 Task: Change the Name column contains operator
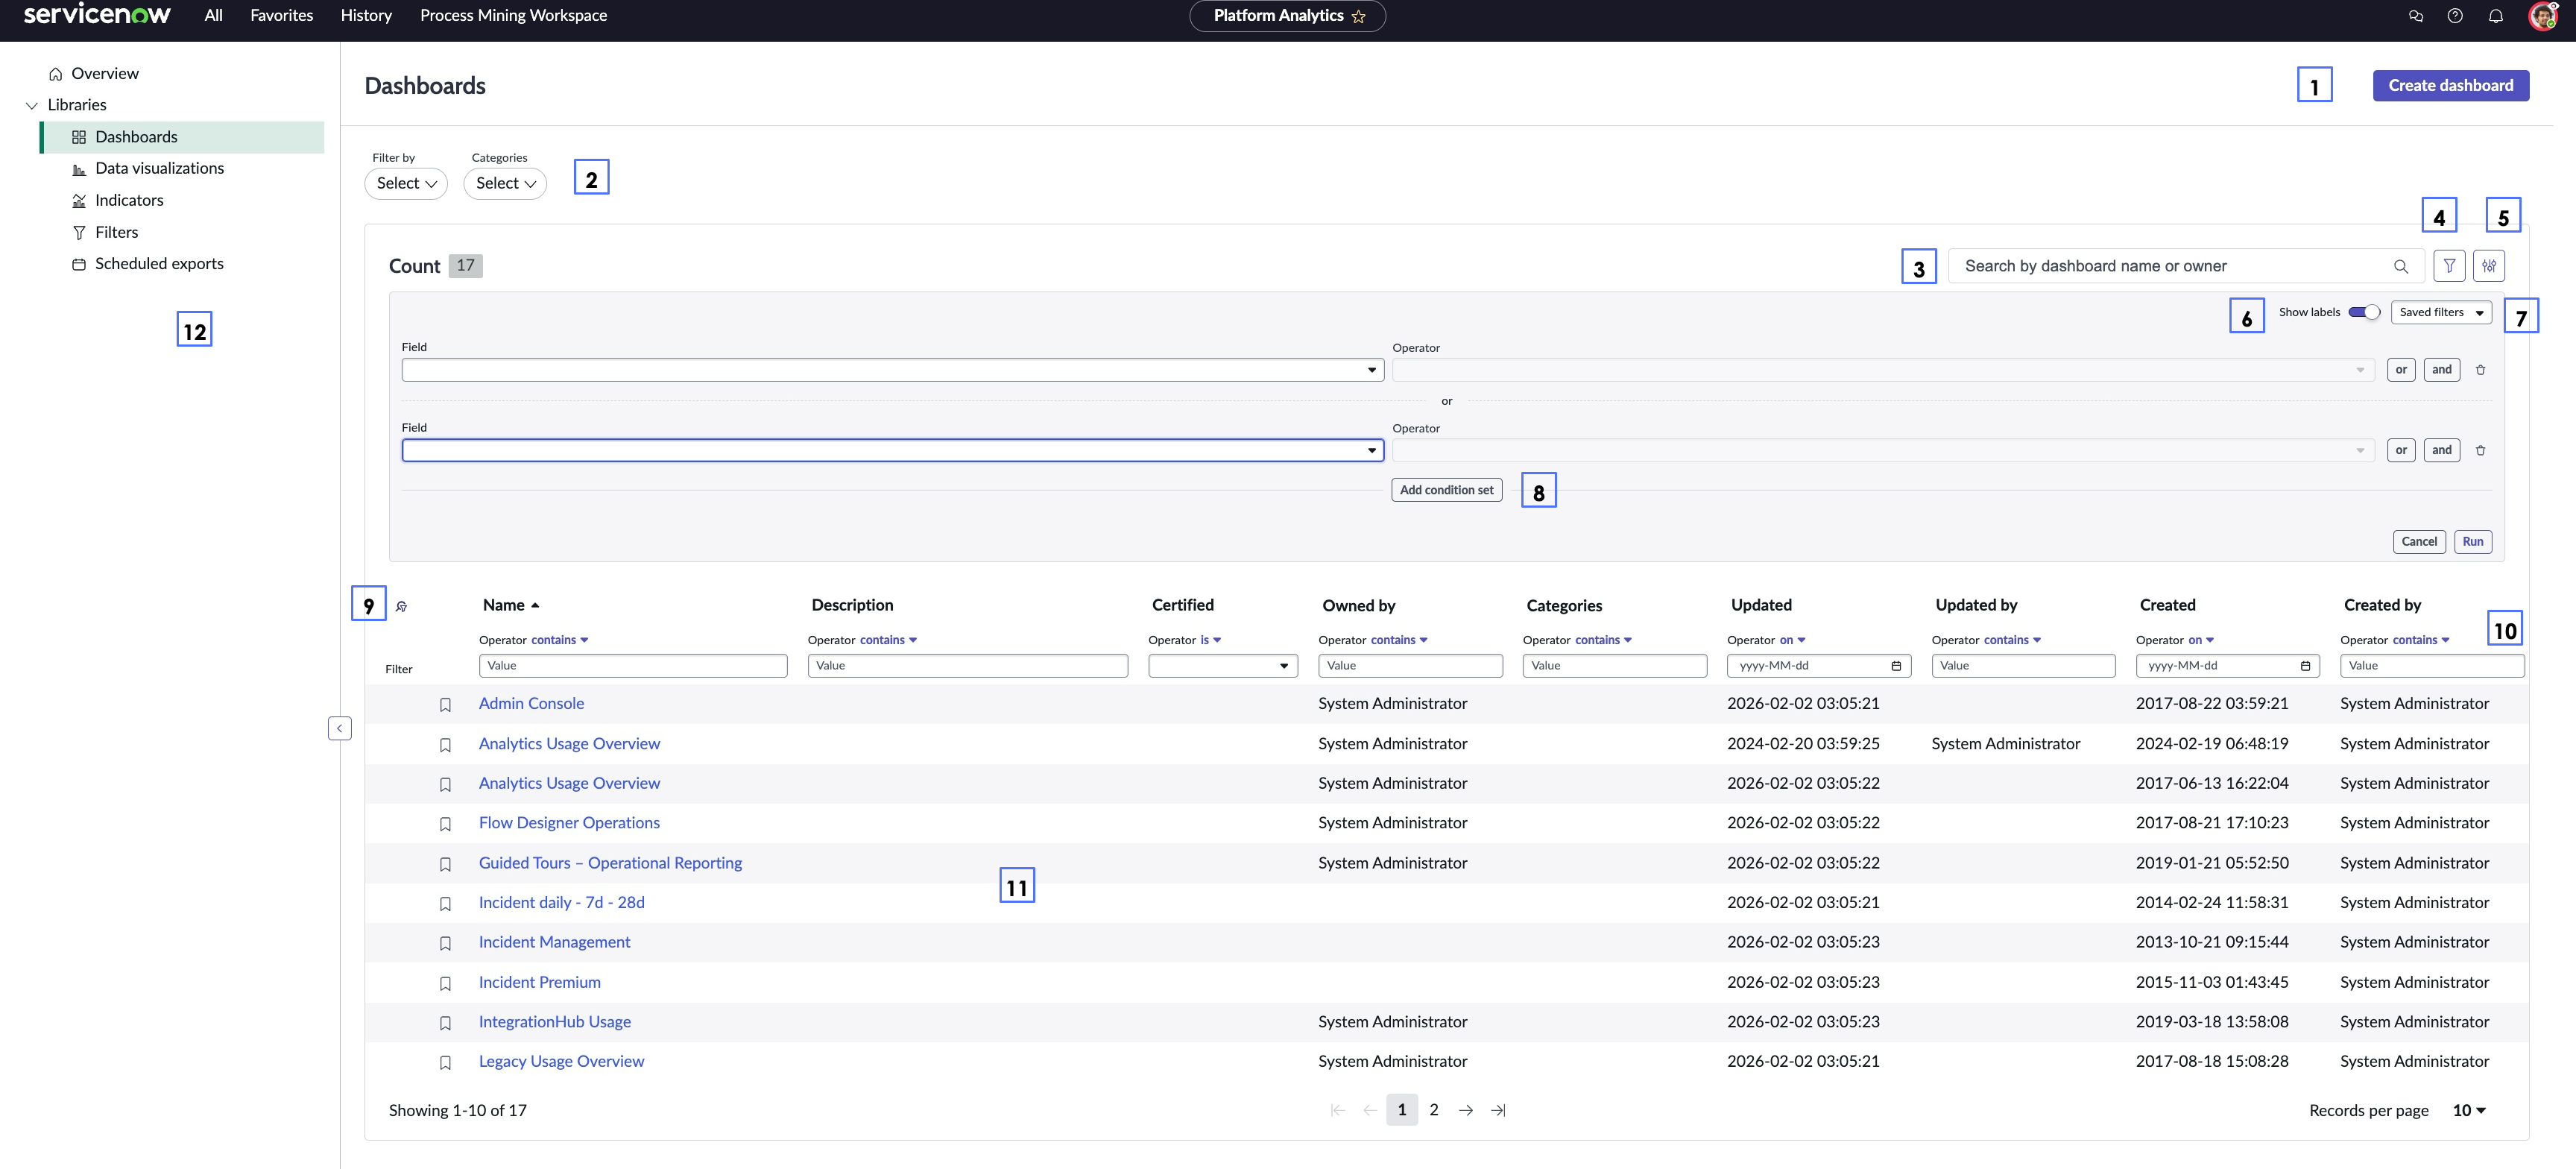click(x=559, y=640)
